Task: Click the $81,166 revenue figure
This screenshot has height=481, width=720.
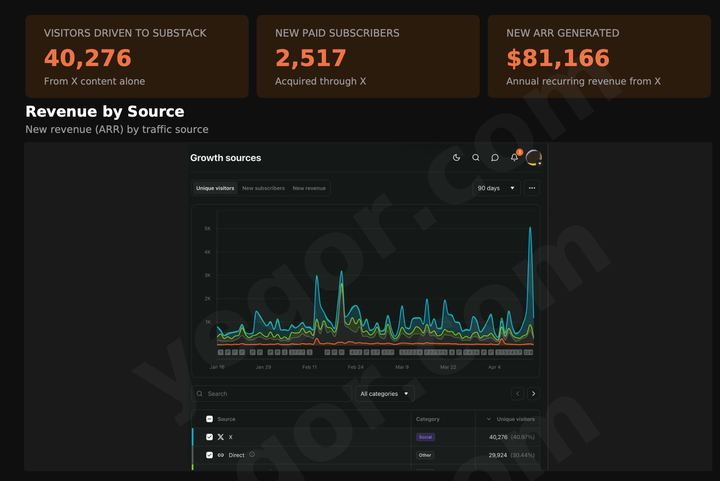Action: pyautogui.click(x=558, y=58)
